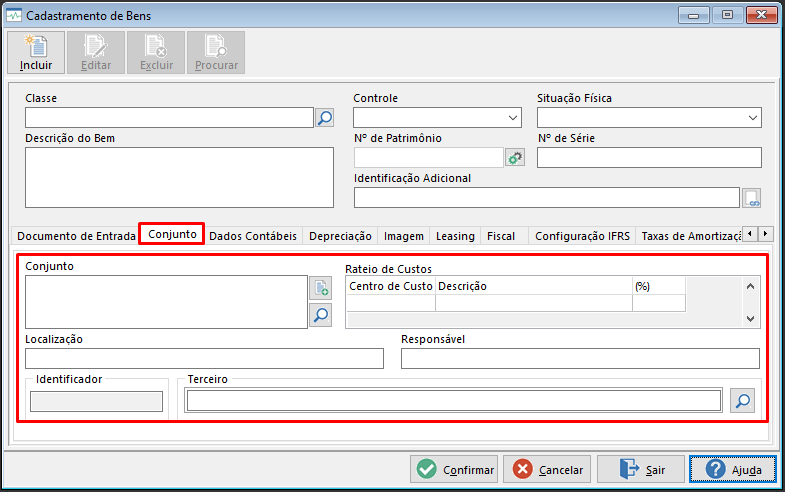Click the Confirmar button
Viewport: 785px width, 492px height.
tap(454, 469)
